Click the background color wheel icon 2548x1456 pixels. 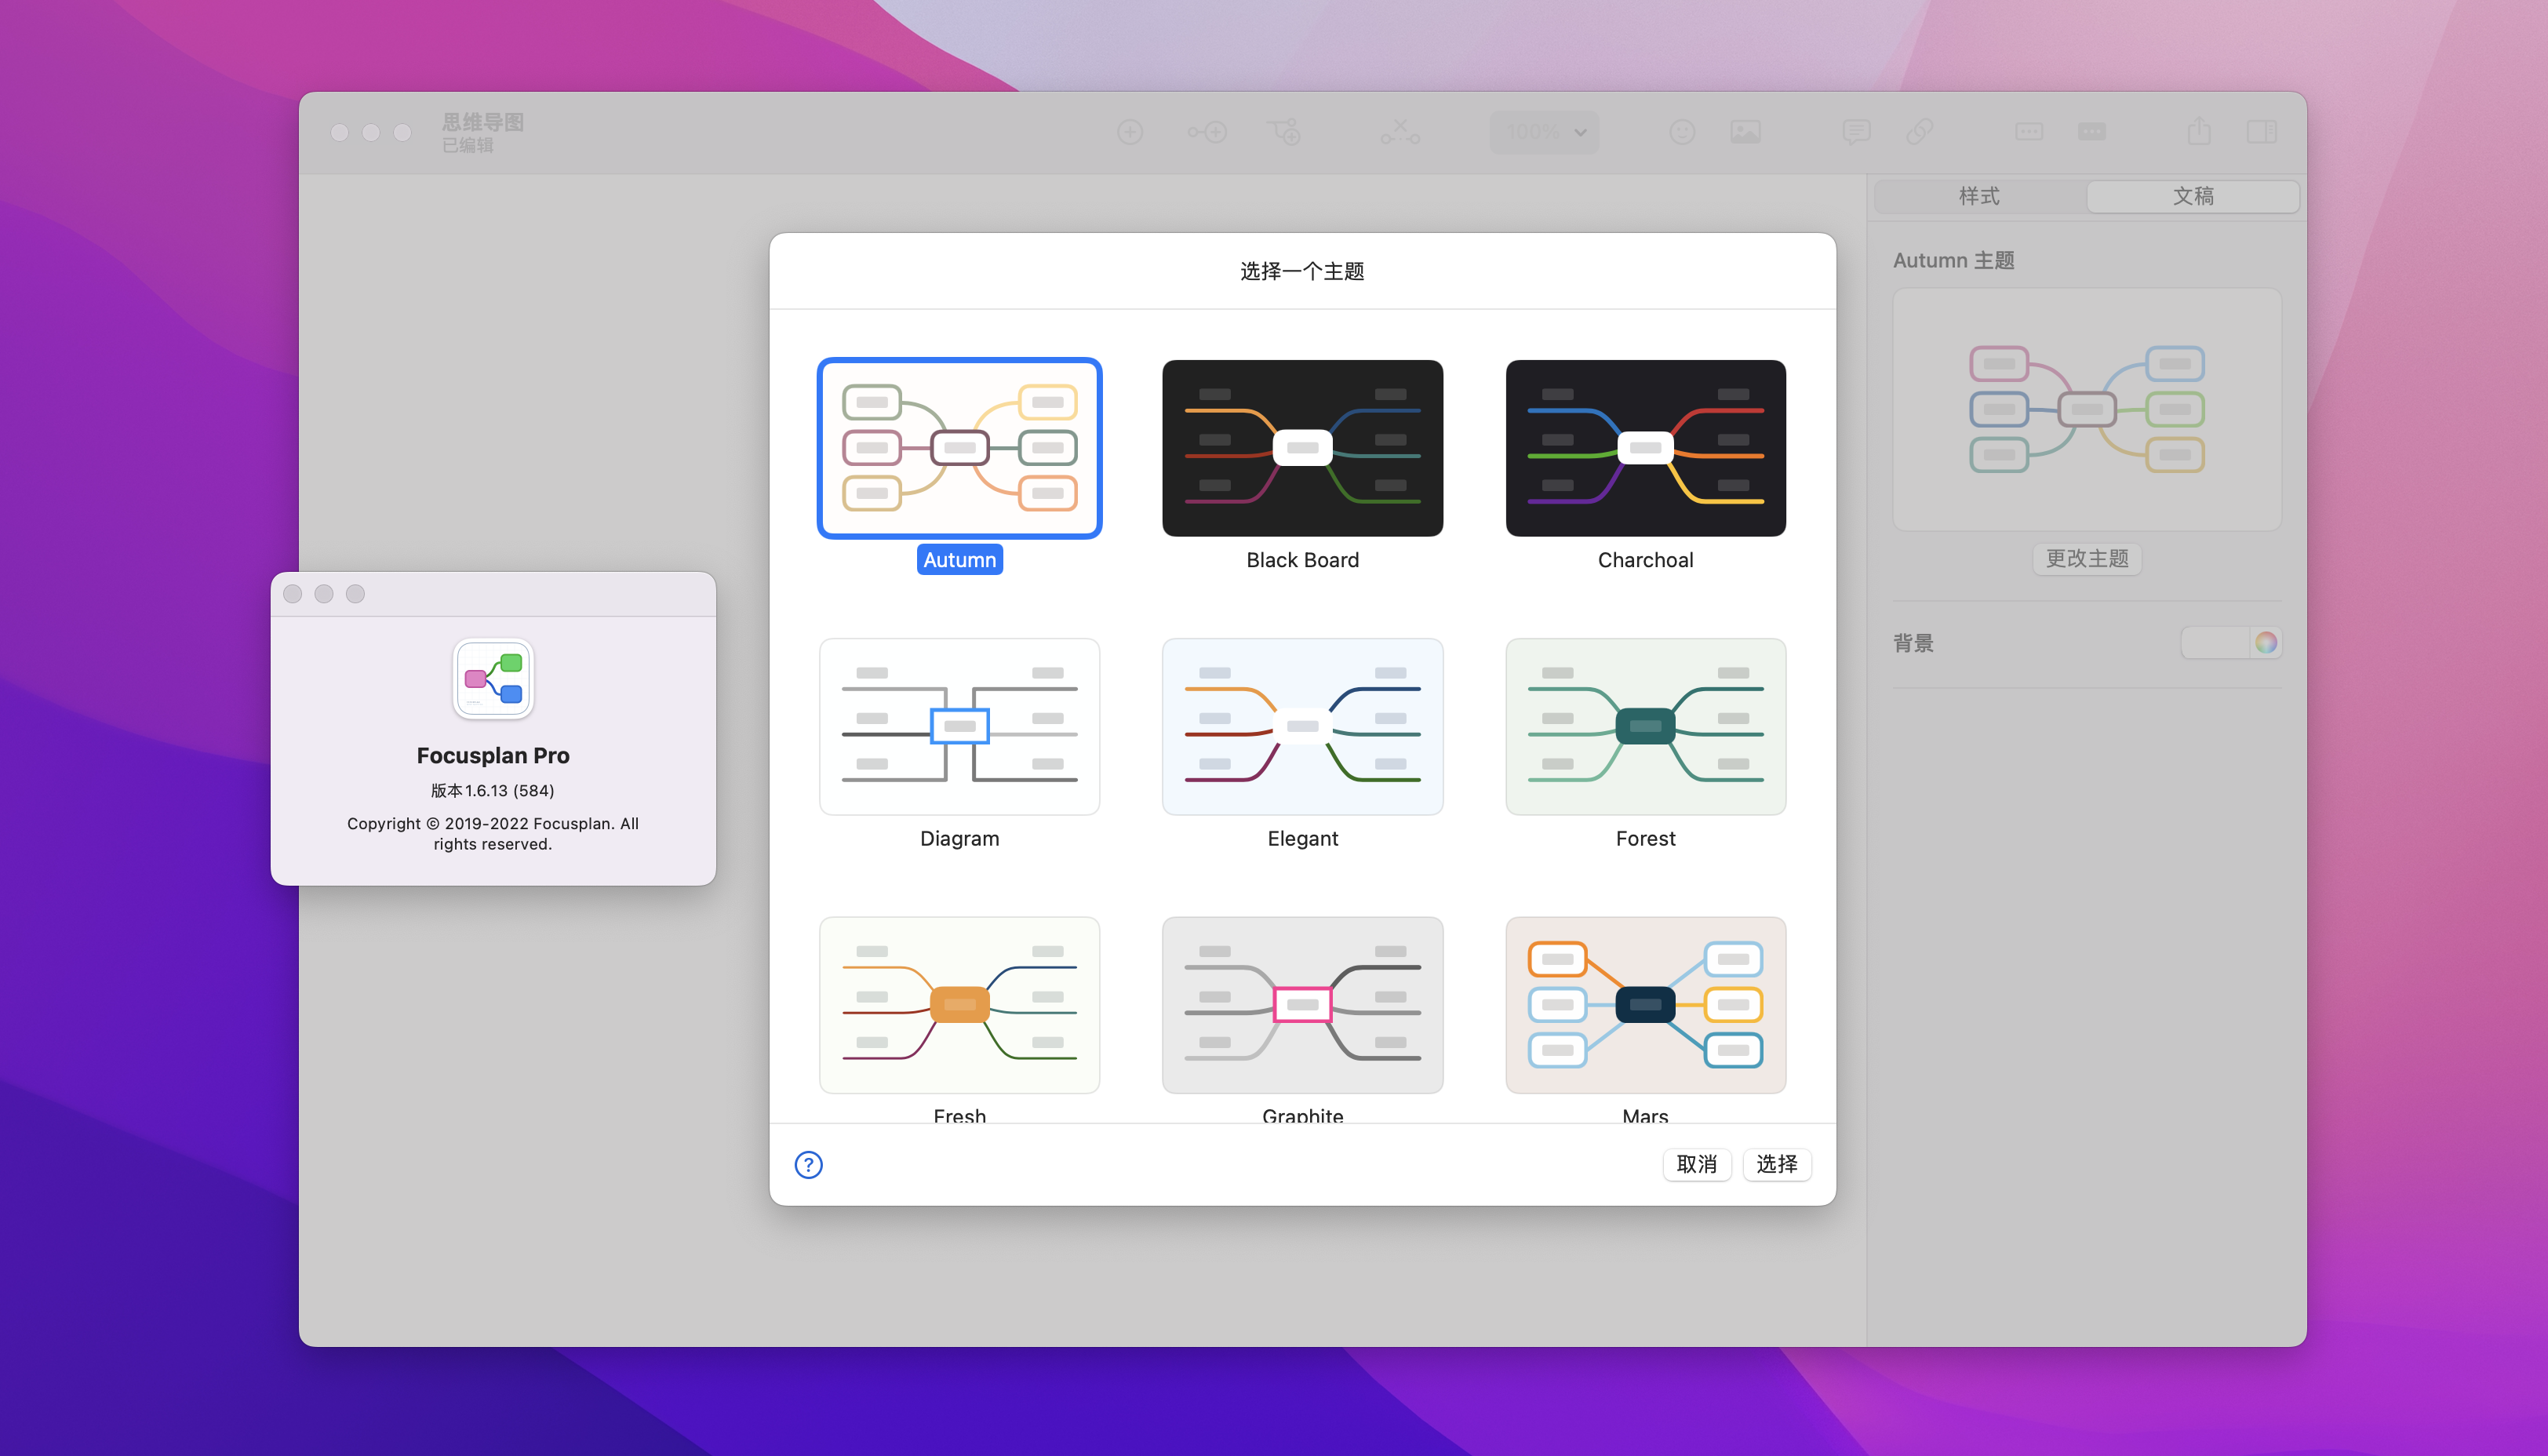(2266, 642)
